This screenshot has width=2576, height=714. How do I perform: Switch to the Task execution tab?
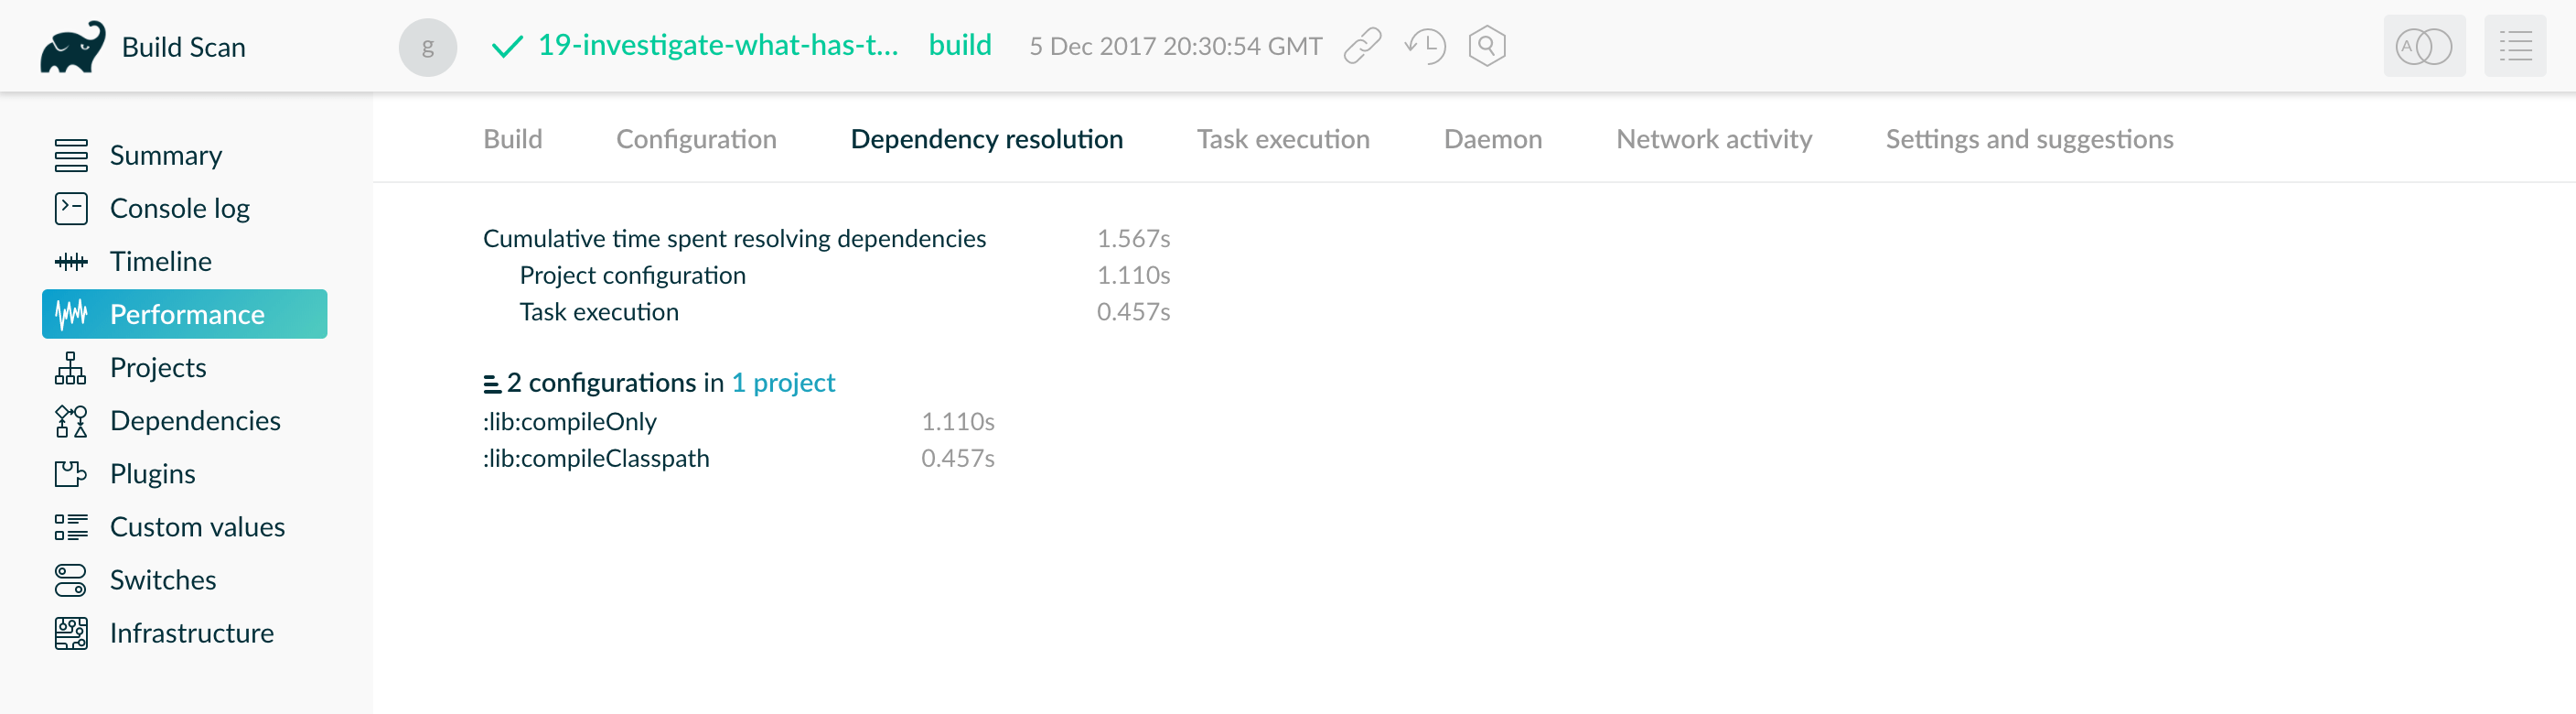click(1283, 139)
